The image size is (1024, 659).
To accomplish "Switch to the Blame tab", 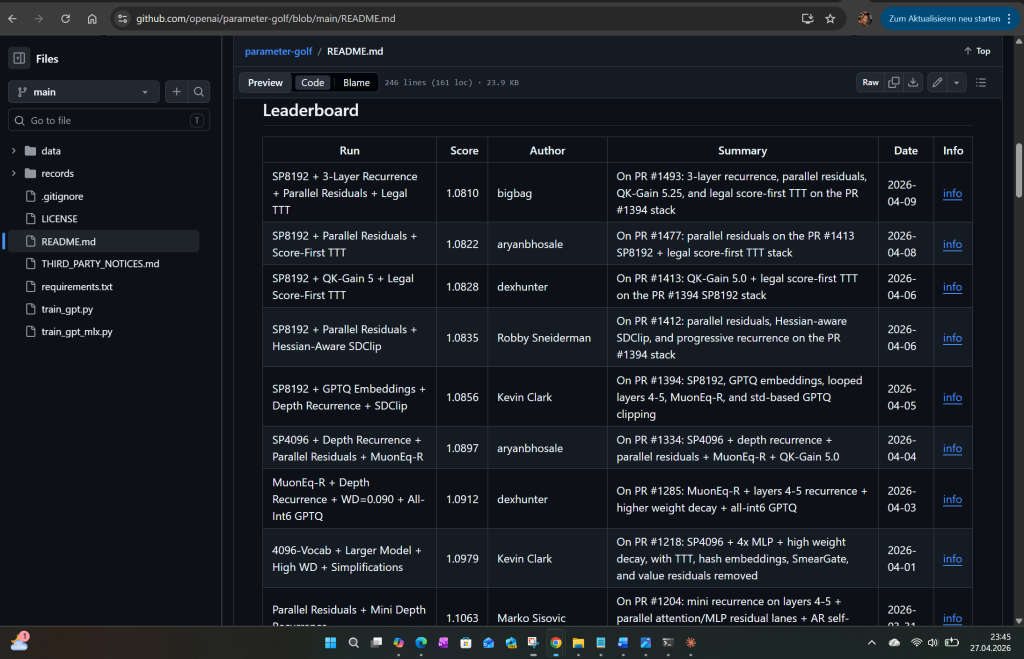I will [x=356, y=82].
